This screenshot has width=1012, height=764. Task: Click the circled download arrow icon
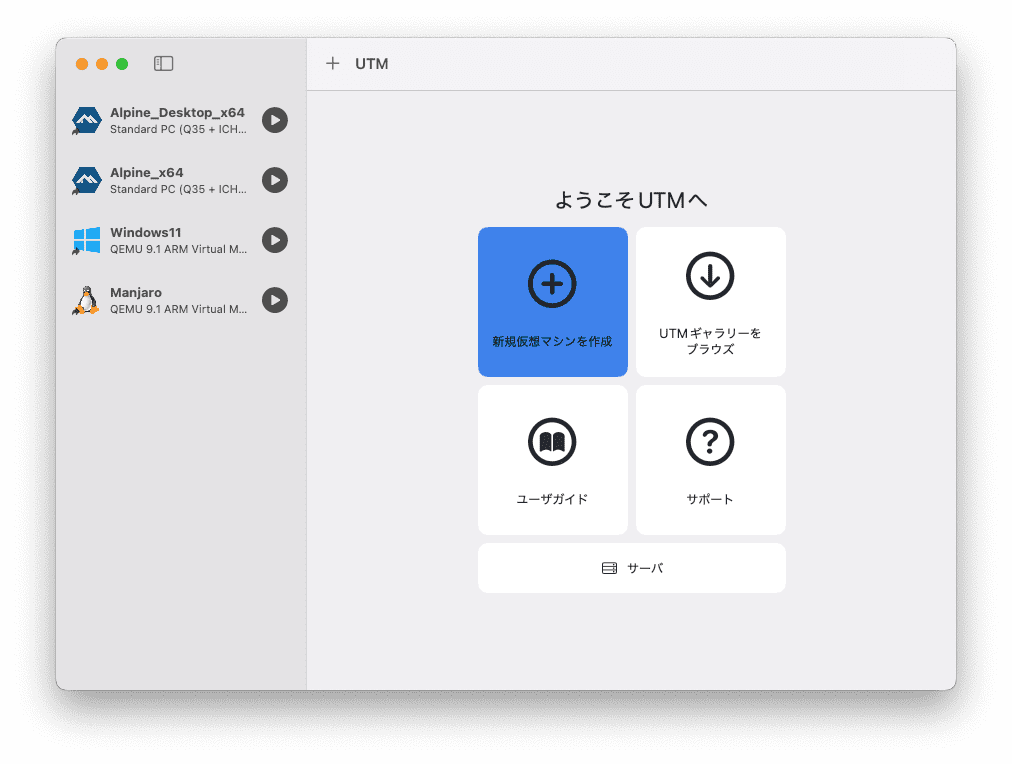click(710, 276)
